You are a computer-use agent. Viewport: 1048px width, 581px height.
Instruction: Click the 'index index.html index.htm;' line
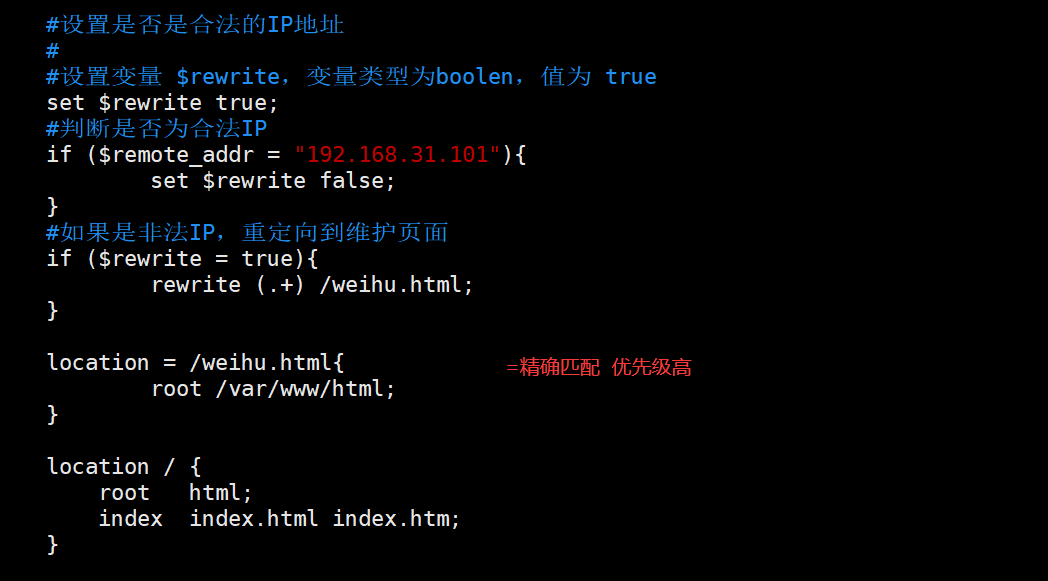279,519
